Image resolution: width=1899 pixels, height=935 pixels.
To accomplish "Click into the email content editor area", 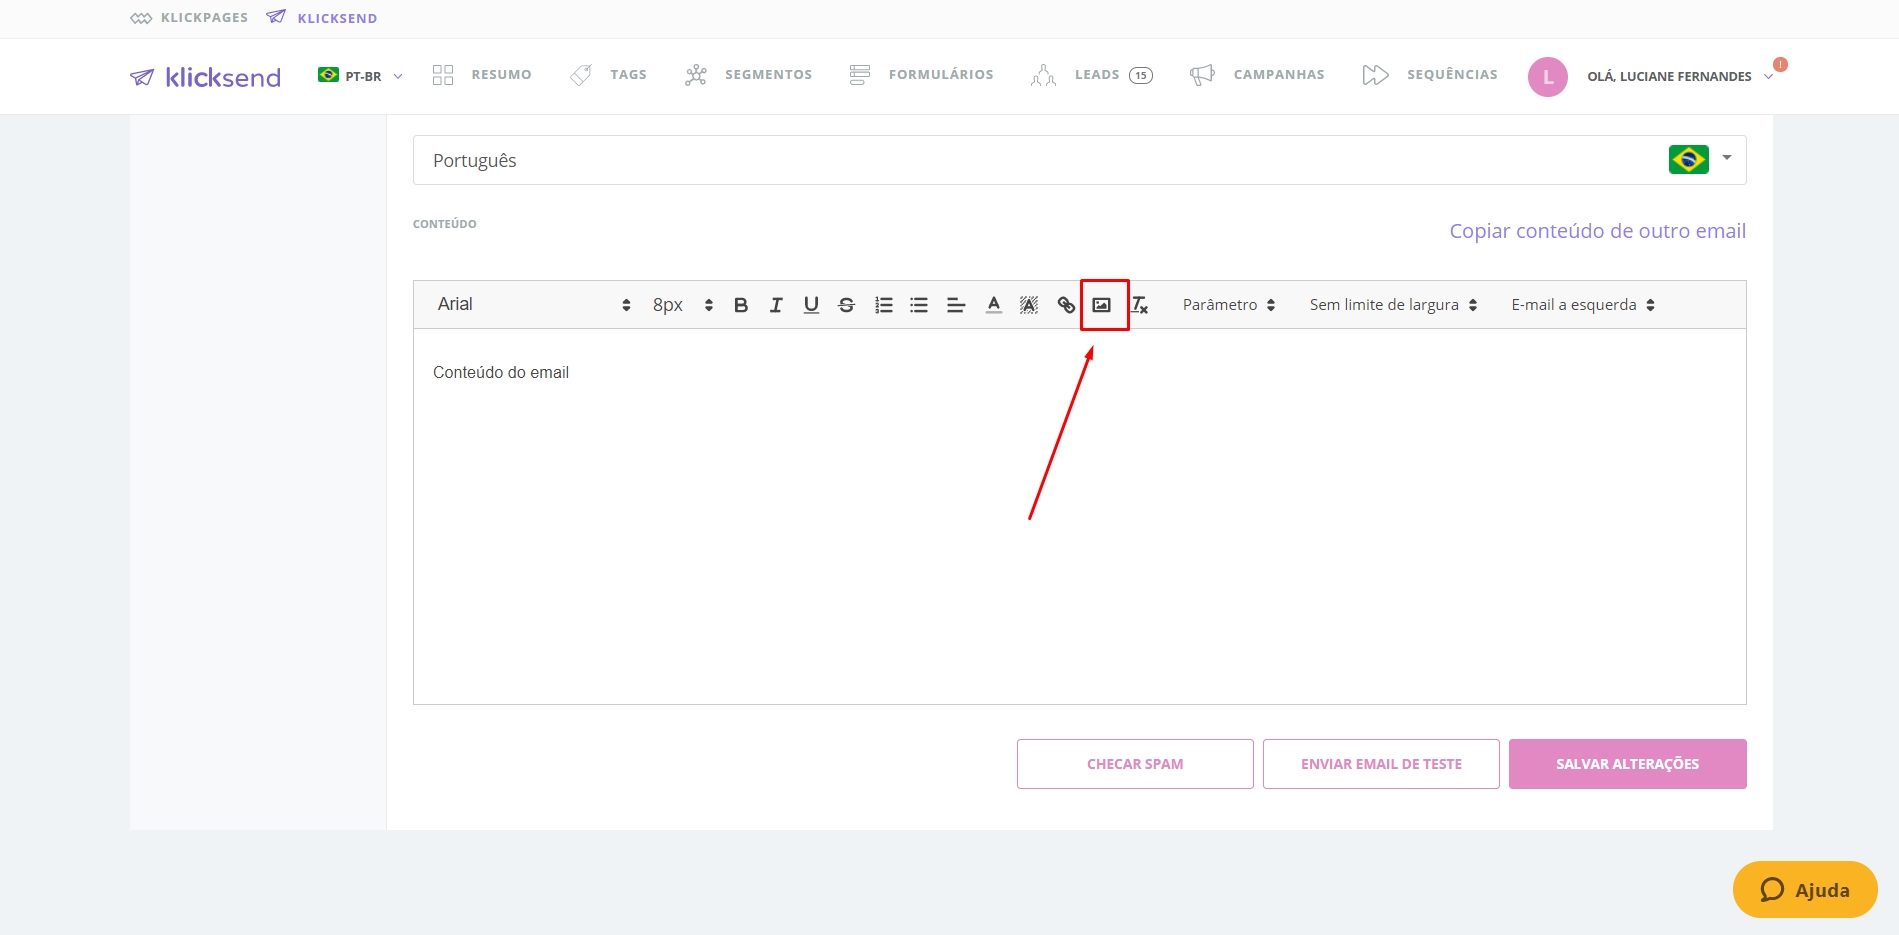I will 1080,517.
